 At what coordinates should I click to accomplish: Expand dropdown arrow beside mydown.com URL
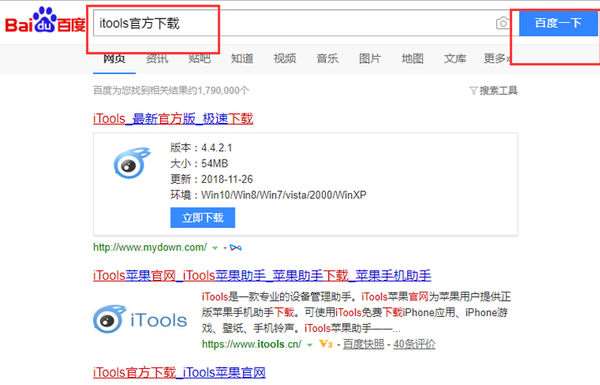pos(215,248)
